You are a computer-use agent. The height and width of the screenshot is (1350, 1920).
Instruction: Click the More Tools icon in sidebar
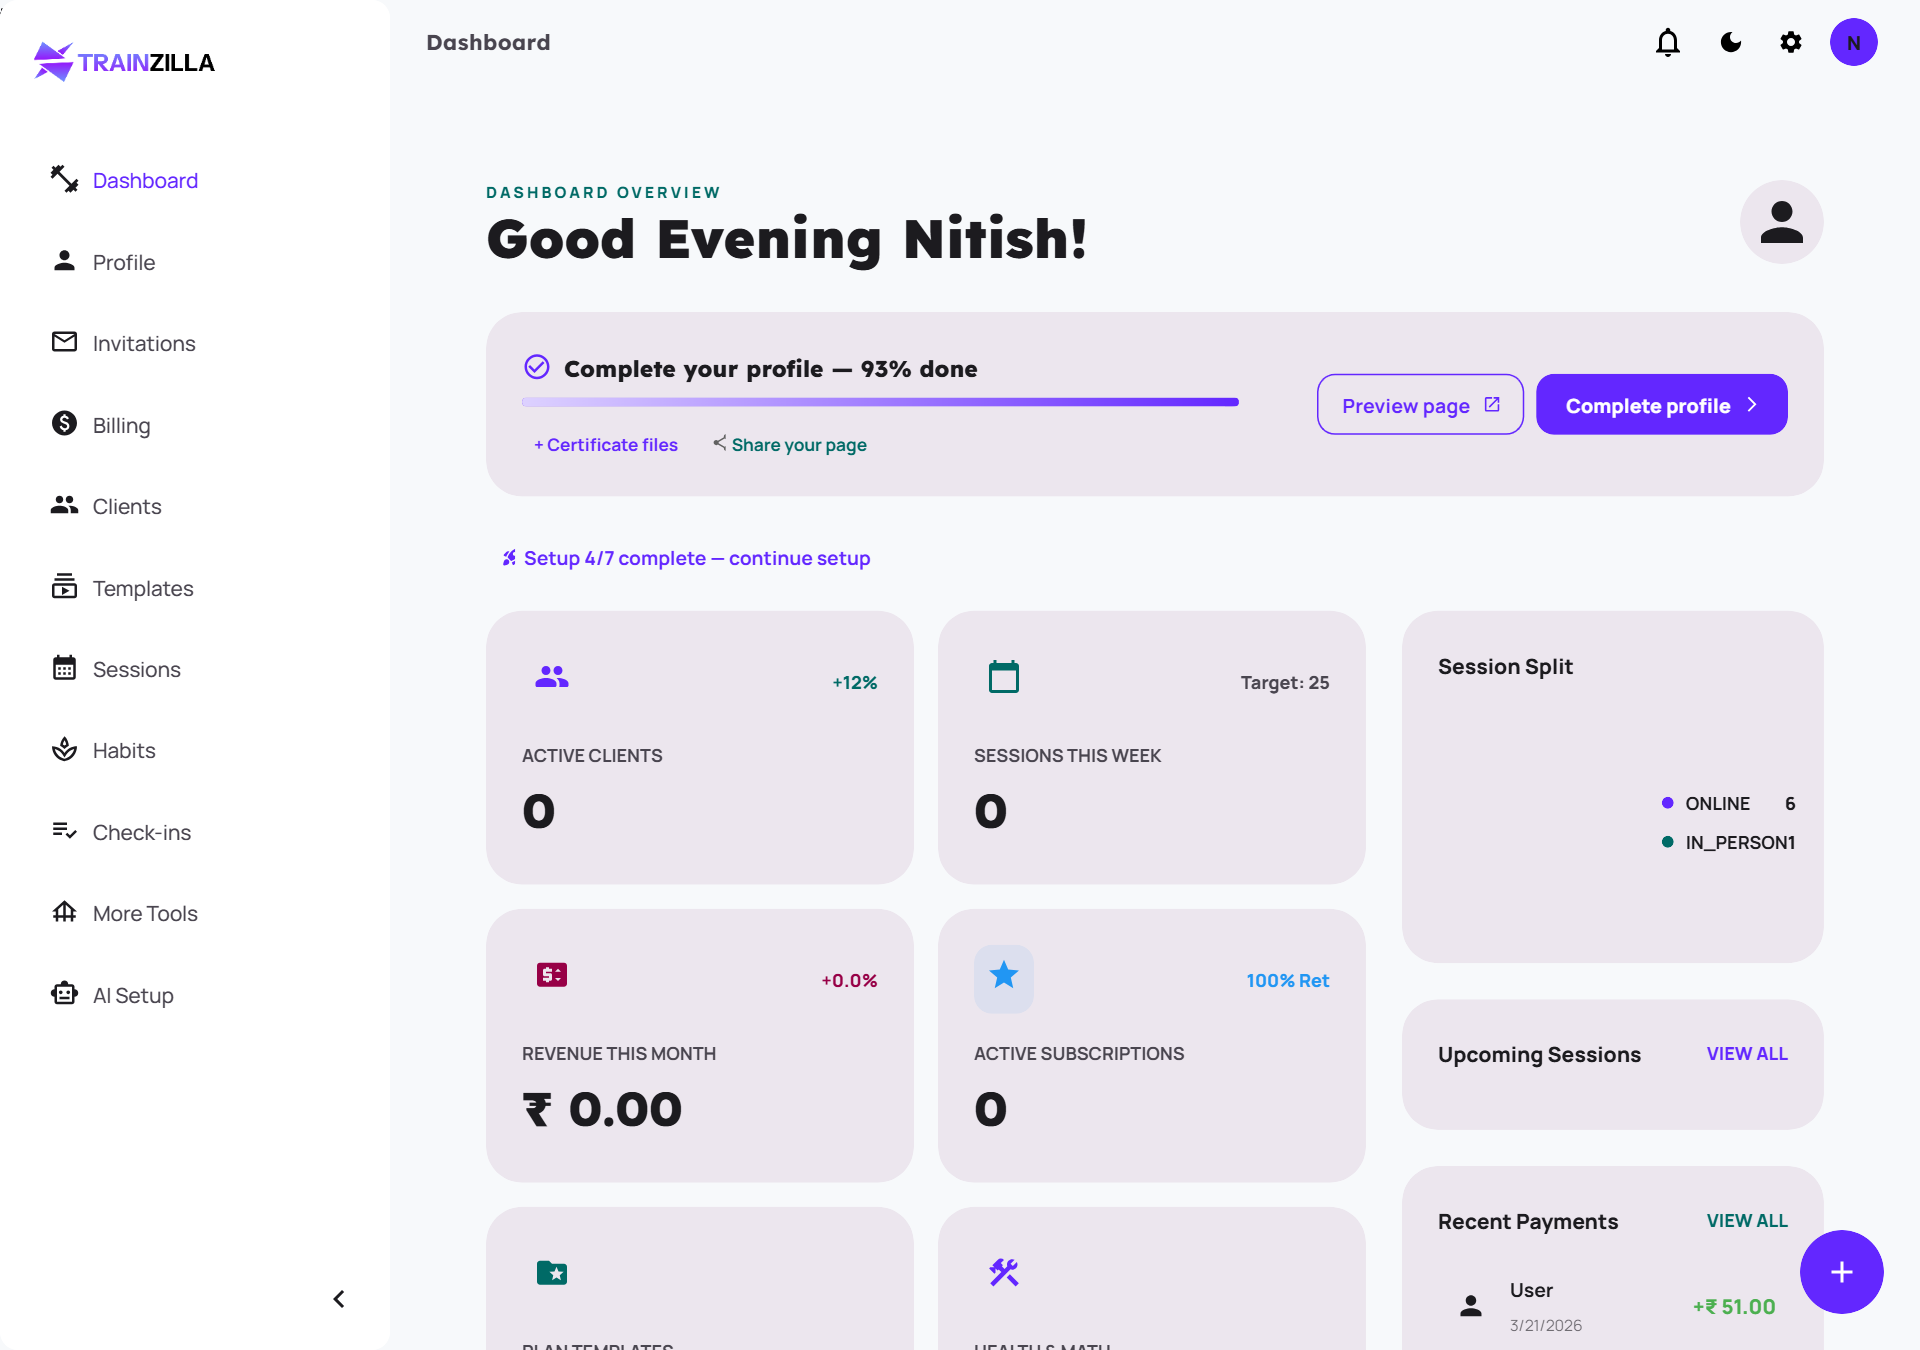click(64, 912)
